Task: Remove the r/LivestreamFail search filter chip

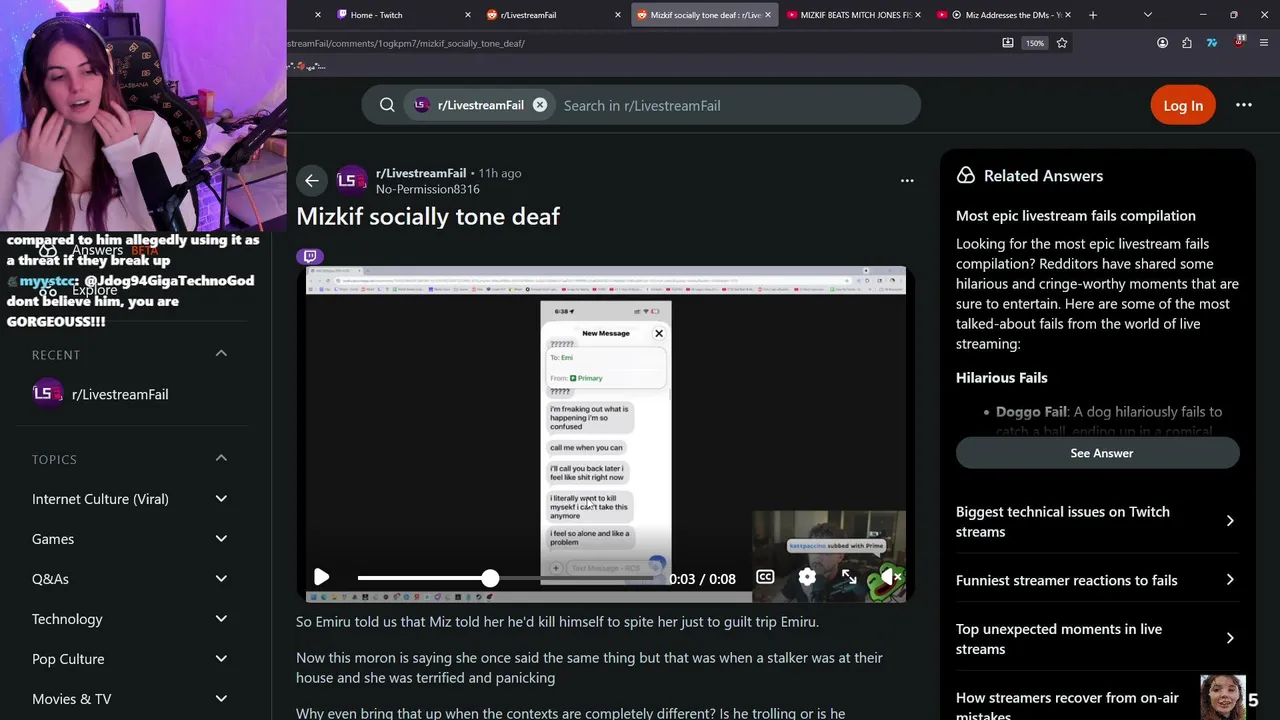Action: [540, 105]
